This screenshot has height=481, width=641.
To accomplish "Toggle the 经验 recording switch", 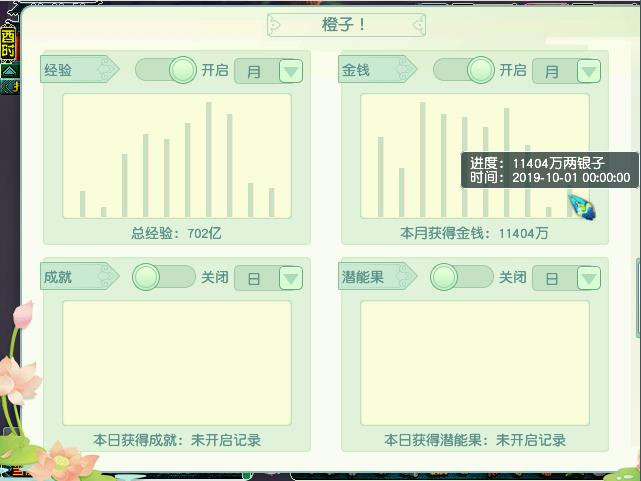I will coord(166,70).
